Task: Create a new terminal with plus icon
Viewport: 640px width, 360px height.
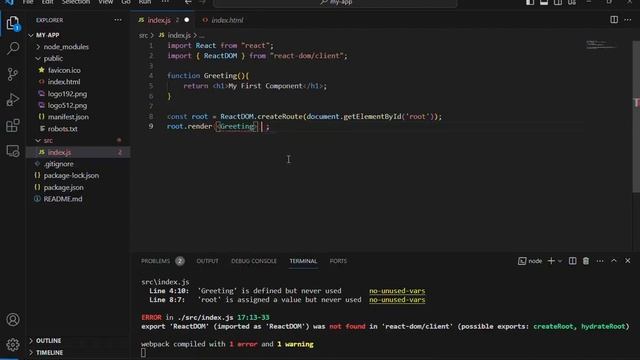Action: [551, 261]
